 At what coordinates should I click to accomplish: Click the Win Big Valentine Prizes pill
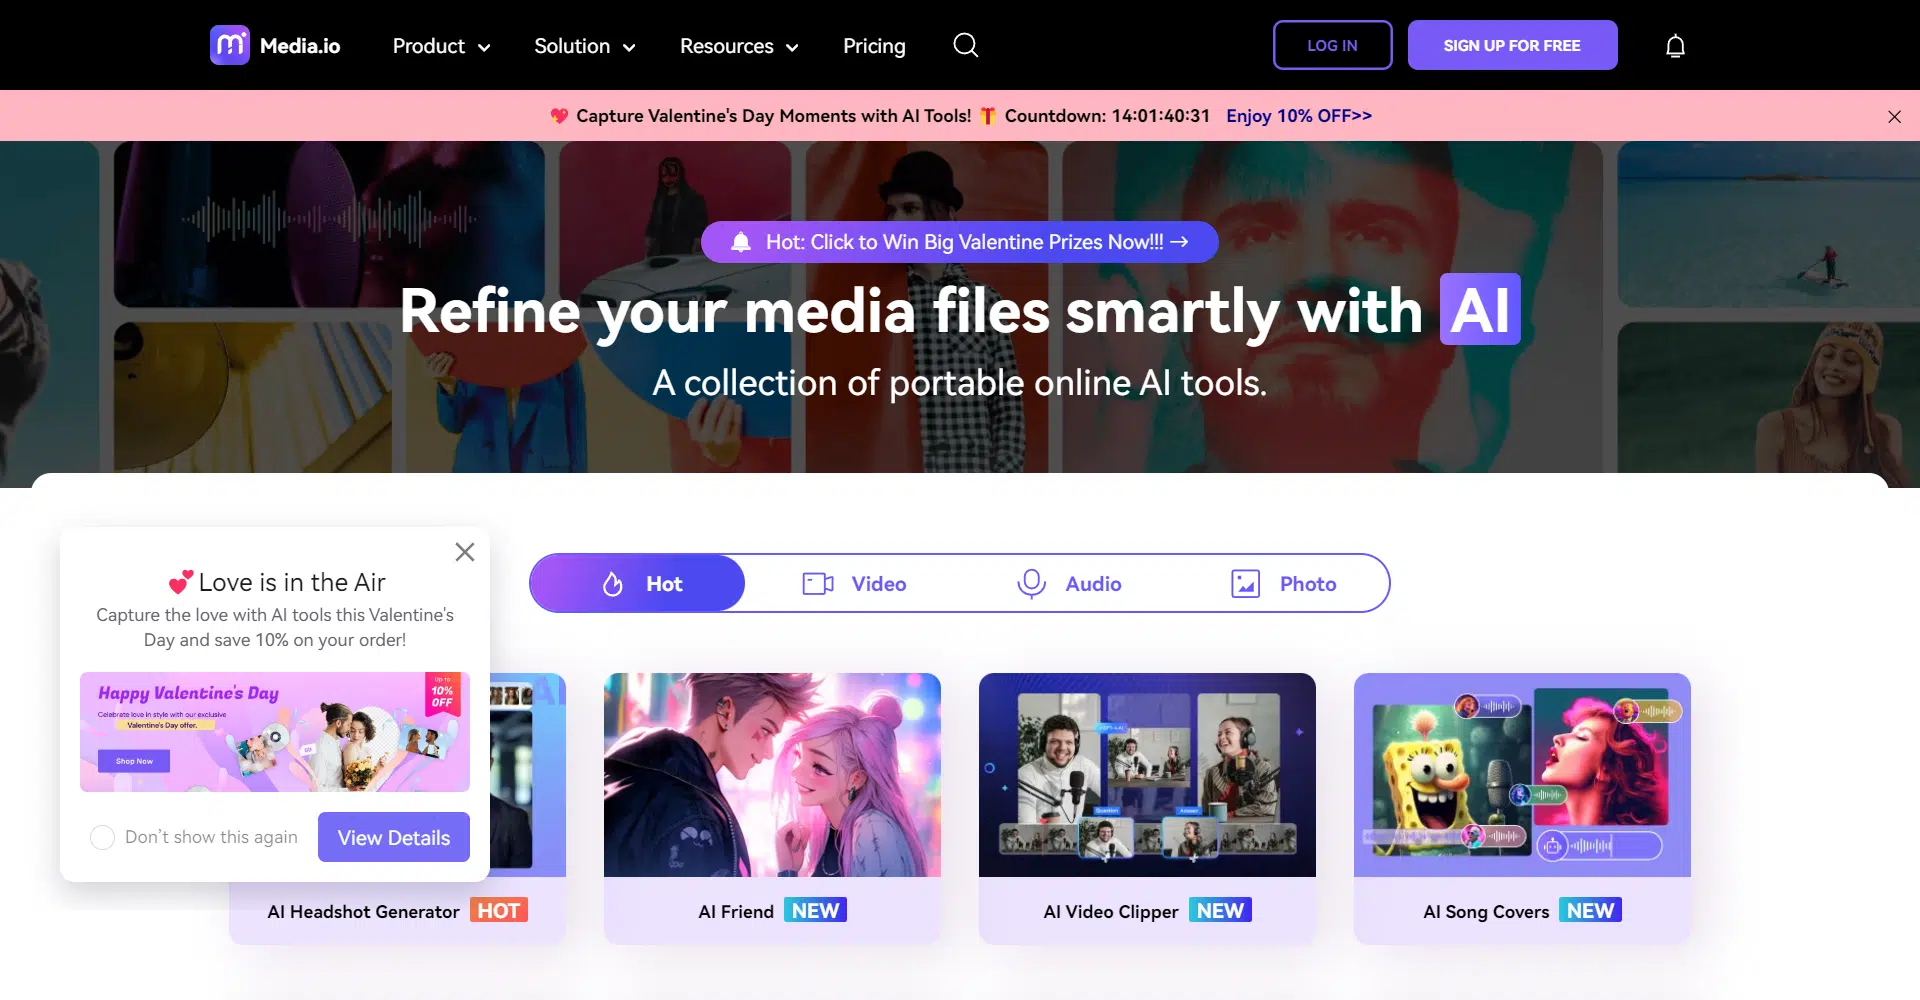click(960, 242)
